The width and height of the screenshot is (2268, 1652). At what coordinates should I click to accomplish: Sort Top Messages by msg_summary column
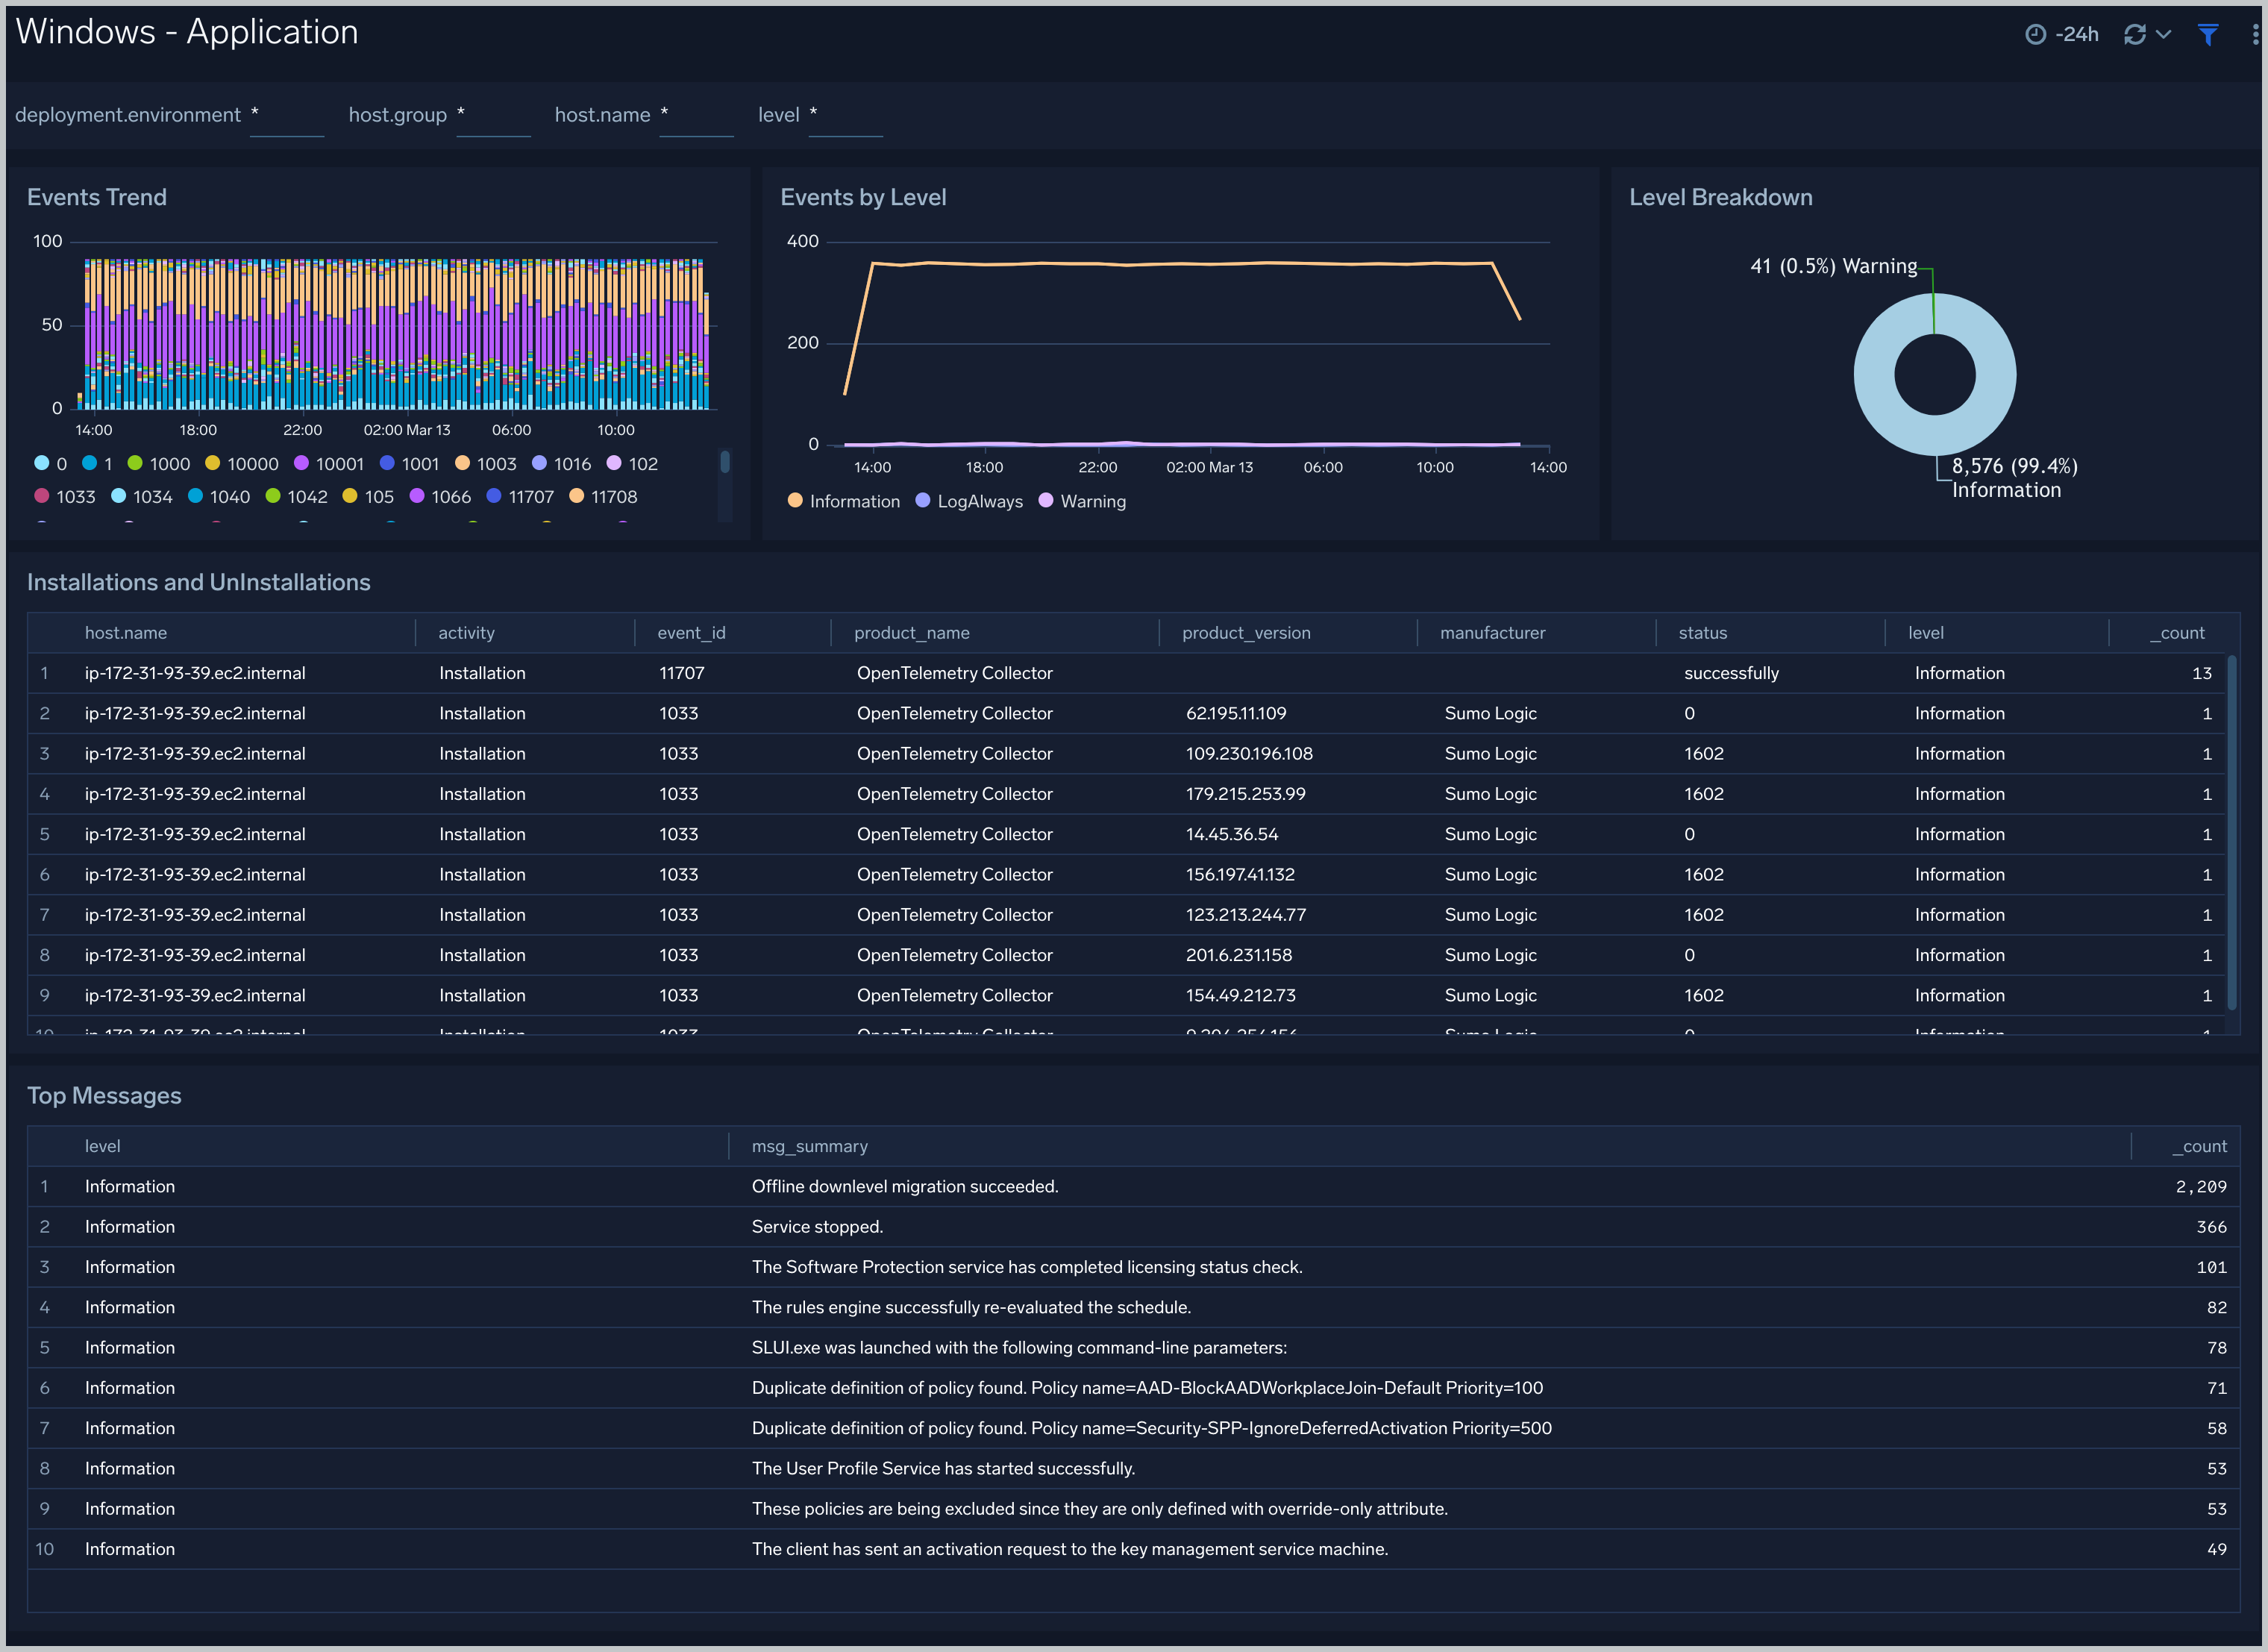click(x=809, y=1147)
